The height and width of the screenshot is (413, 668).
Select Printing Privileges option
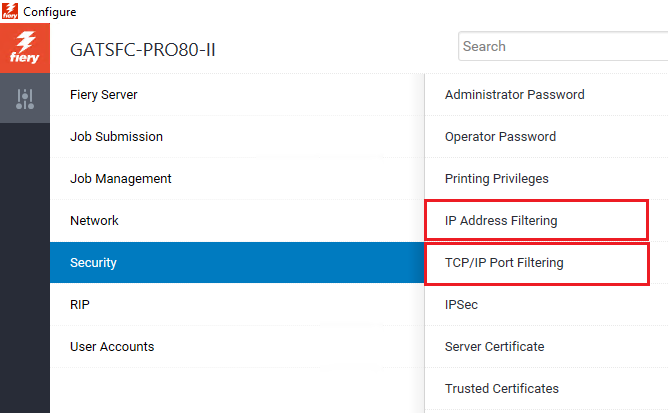pyautogui.click(x=496, y=179)
